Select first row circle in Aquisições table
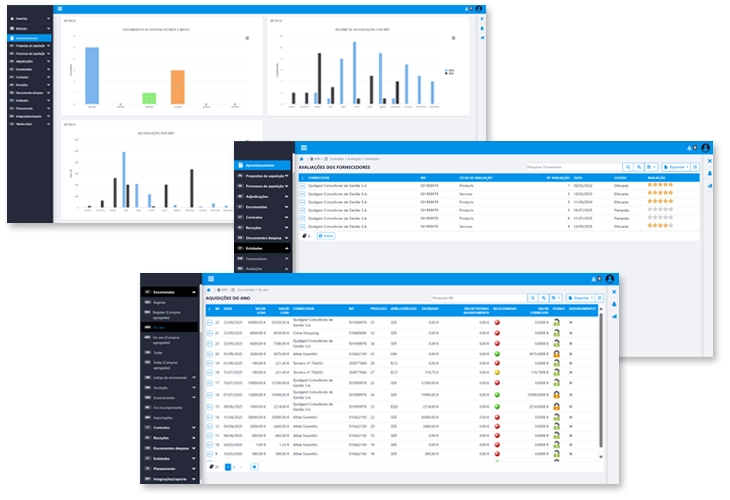 (210, 323)
